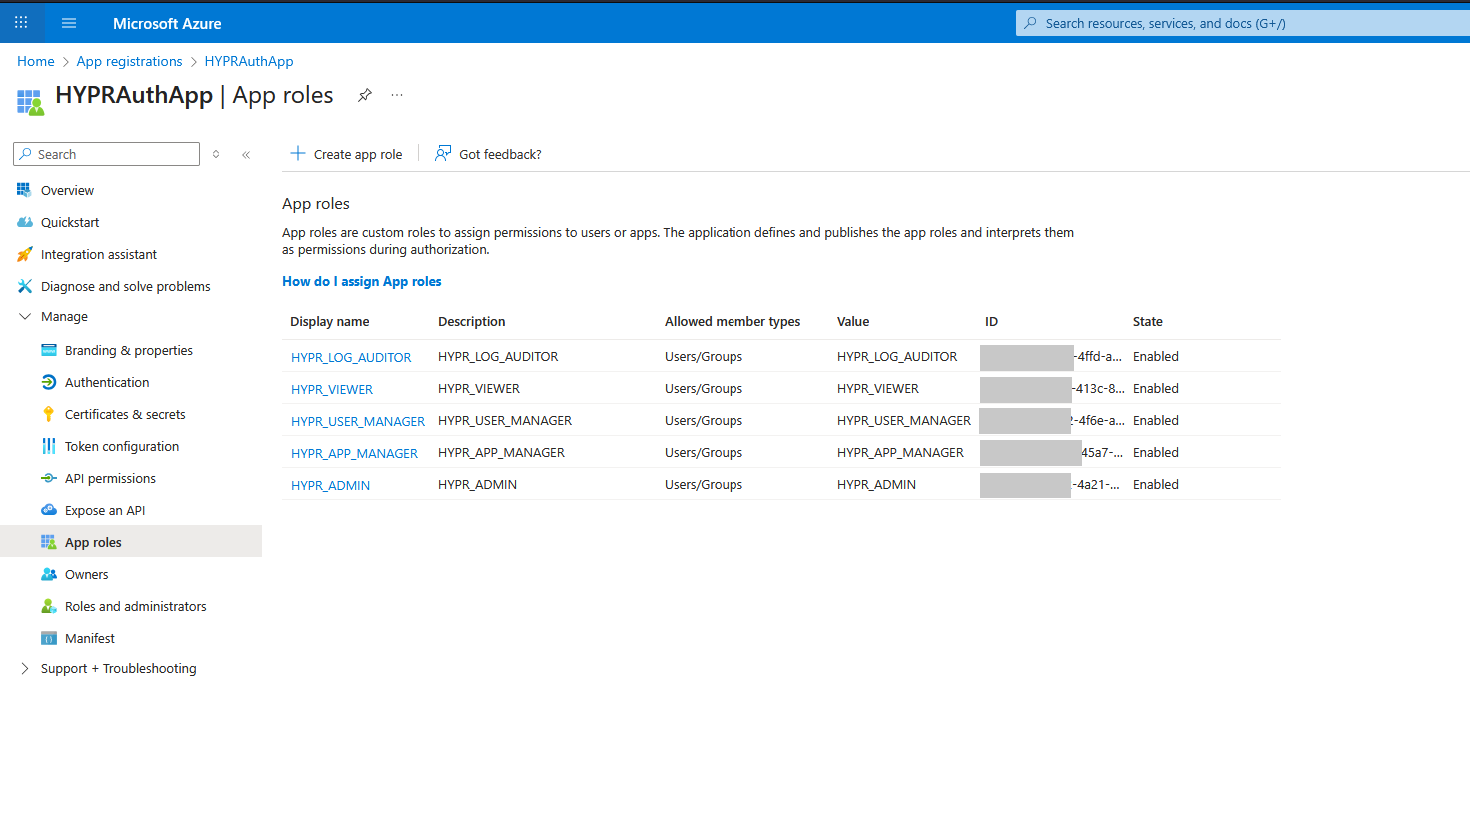Viewport: 1470px width, 825px height.
Task: Pin the HYPRAuthApp page with pushpin icon
Action: pyautogui.click(x=365, y=95)
